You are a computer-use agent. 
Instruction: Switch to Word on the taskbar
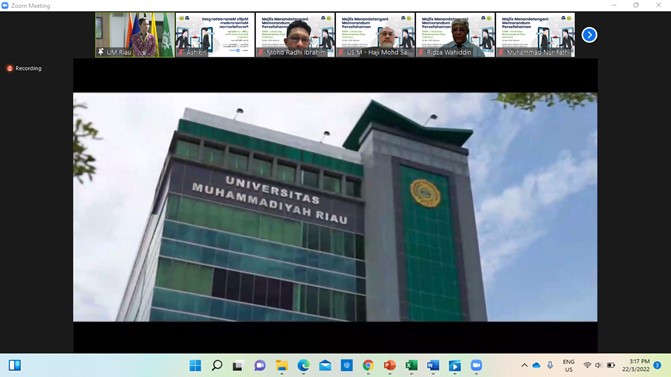click(433, 365)
